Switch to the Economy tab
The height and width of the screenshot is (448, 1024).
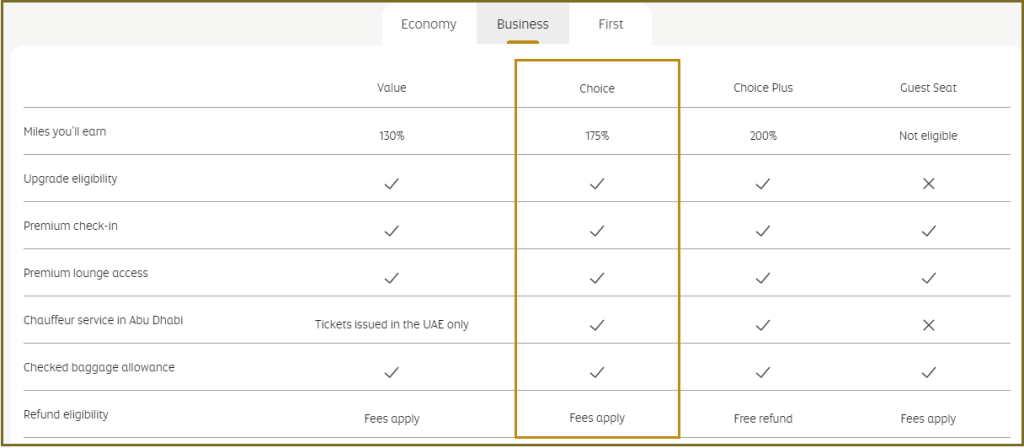(428, 25)
